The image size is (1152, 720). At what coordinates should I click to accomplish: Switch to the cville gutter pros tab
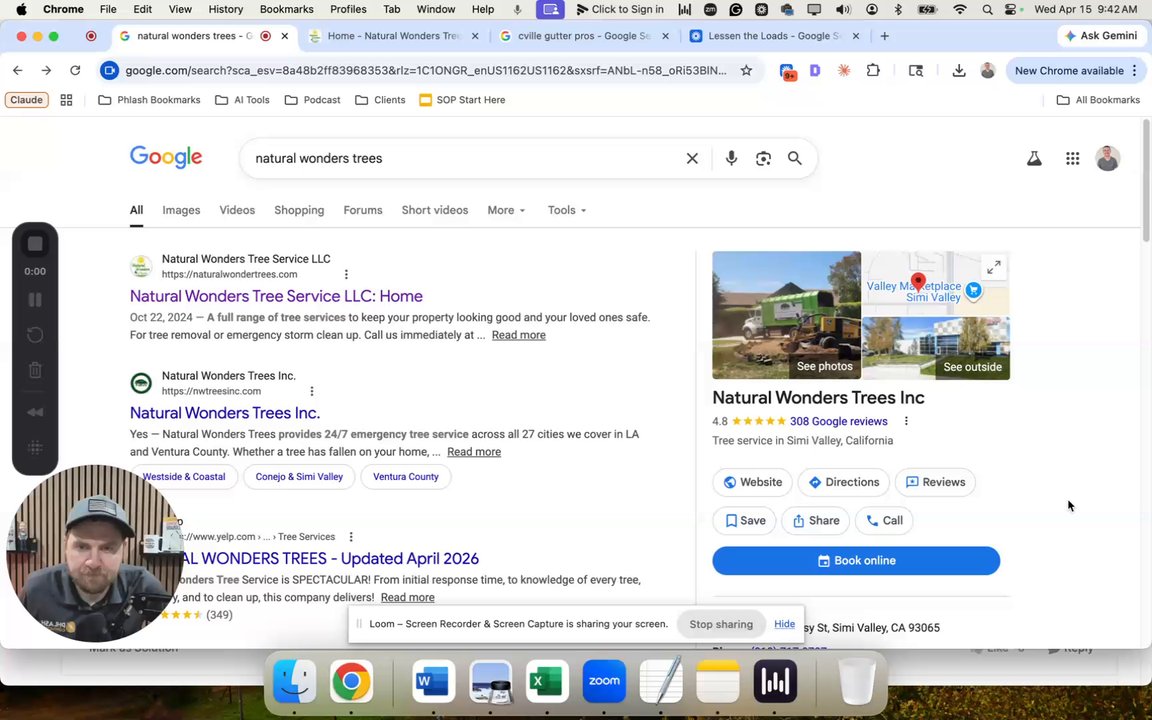pyautogui.click(x=584, y=36)
